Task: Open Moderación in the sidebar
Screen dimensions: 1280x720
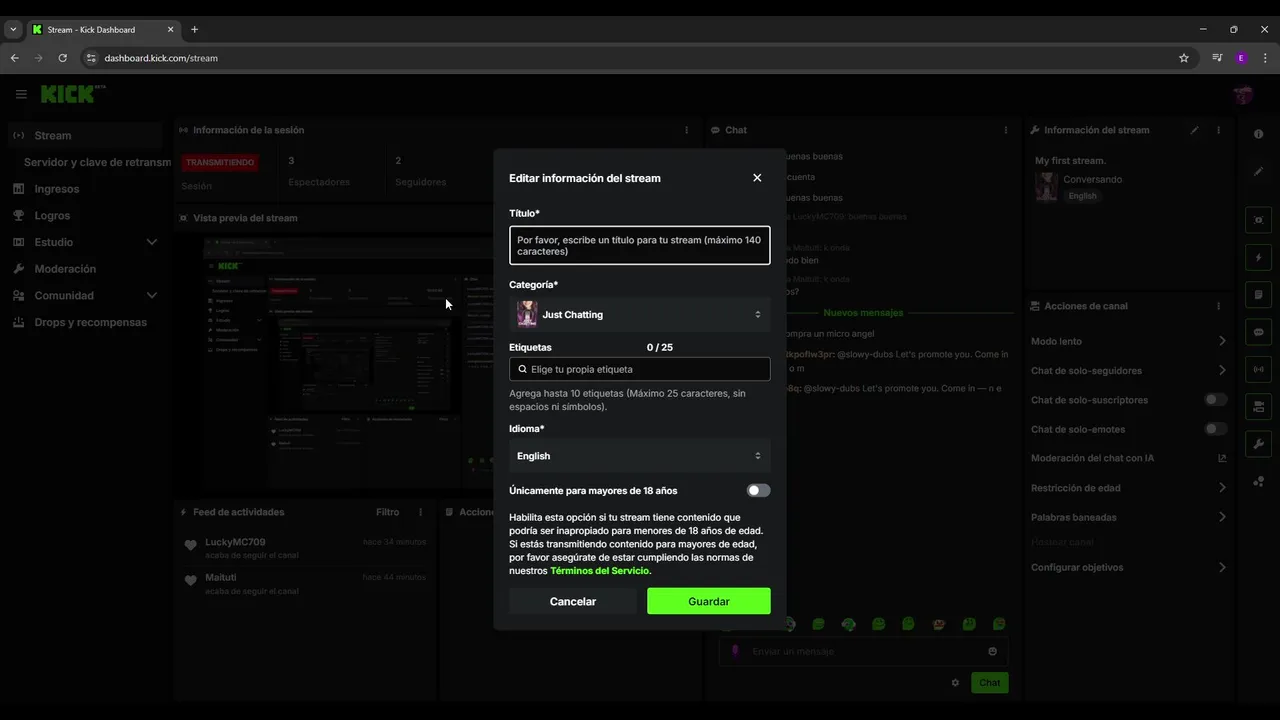Action: [85, 269]
